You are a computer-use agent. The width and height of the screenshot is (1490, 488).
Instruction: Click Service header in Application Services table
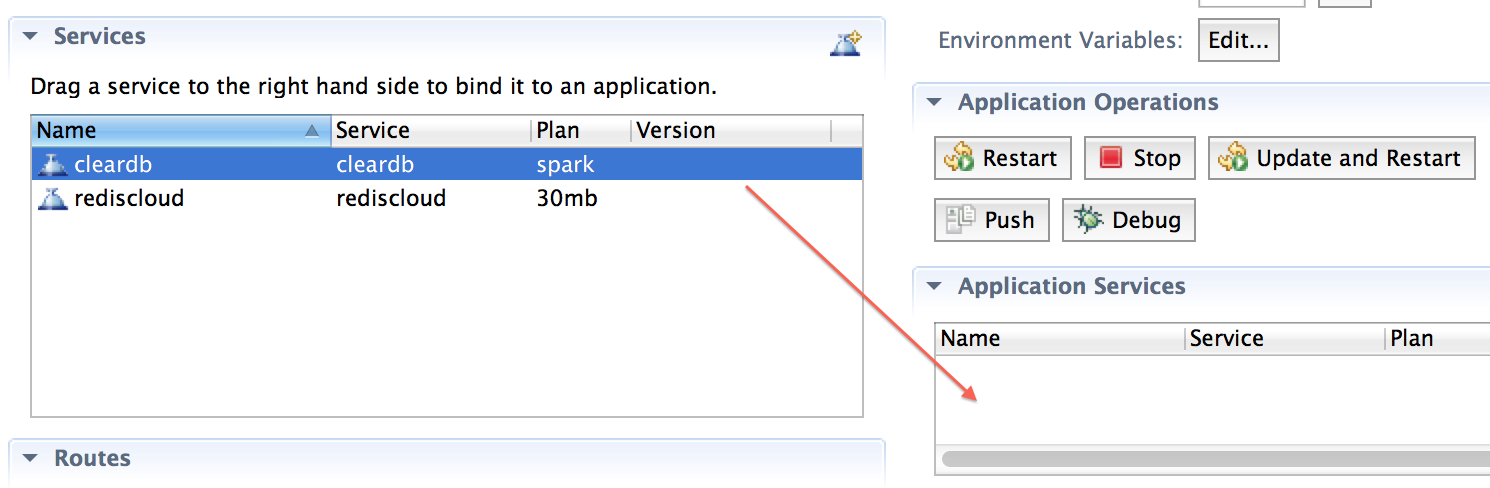click(1286, 338)
